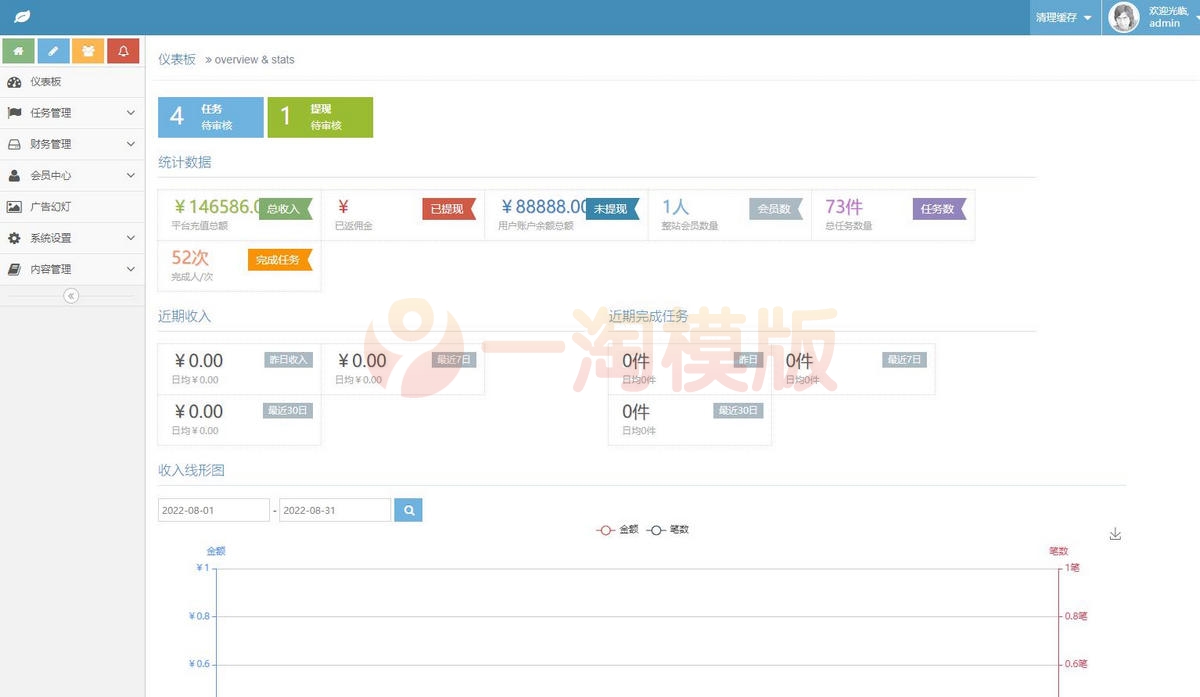Click the 1 提现 待审核 tile

click(x=320, y=117)
